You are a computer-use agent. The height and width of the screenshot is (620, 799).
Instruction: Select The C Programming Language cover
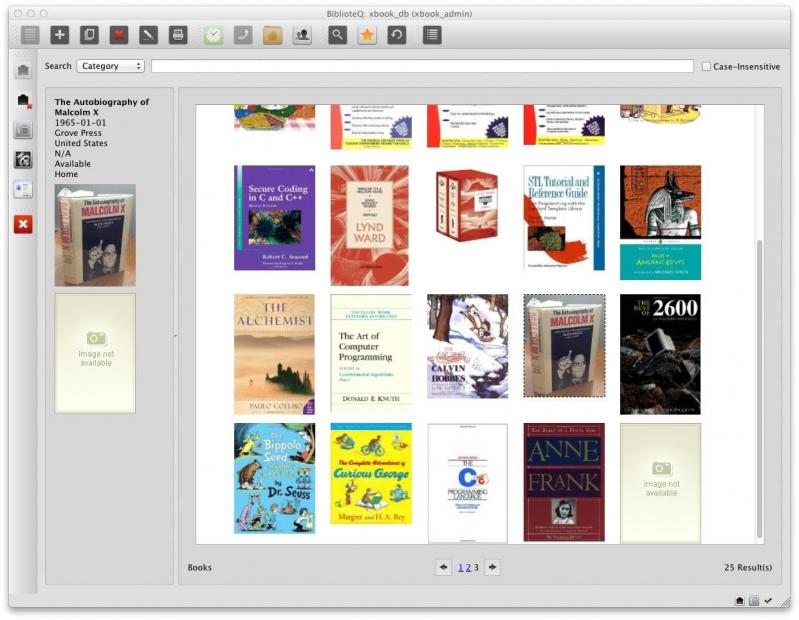(468, 483)
